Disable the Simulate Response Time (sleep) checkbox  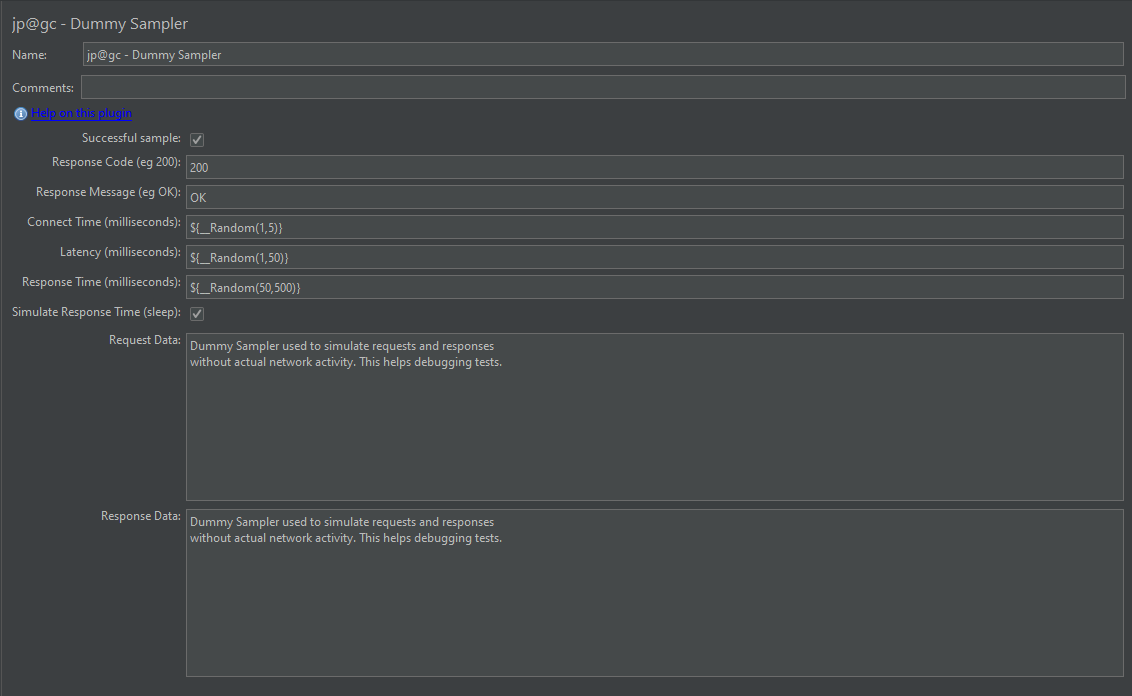197,314
